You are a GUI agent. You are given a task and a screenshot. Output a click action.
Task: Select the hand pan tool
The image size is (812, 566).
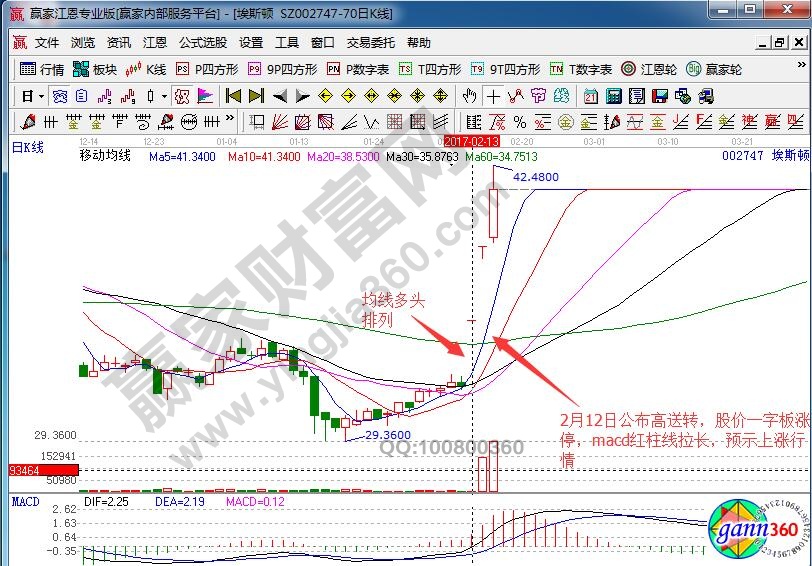click(469, 96)
